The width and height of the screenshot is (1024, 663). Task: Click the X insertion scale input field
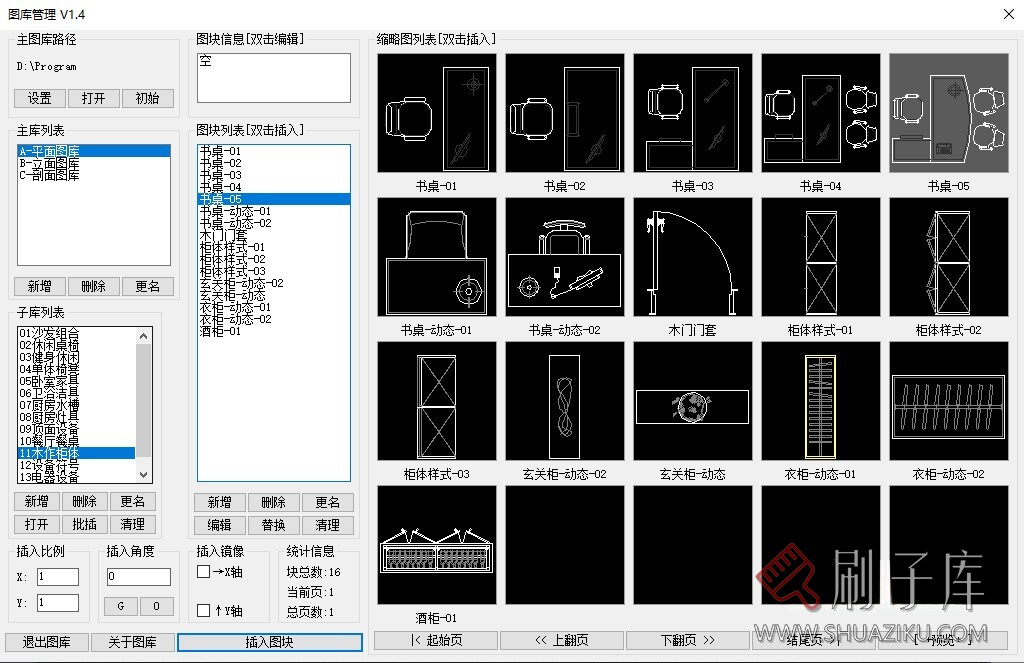coord(57,576)
